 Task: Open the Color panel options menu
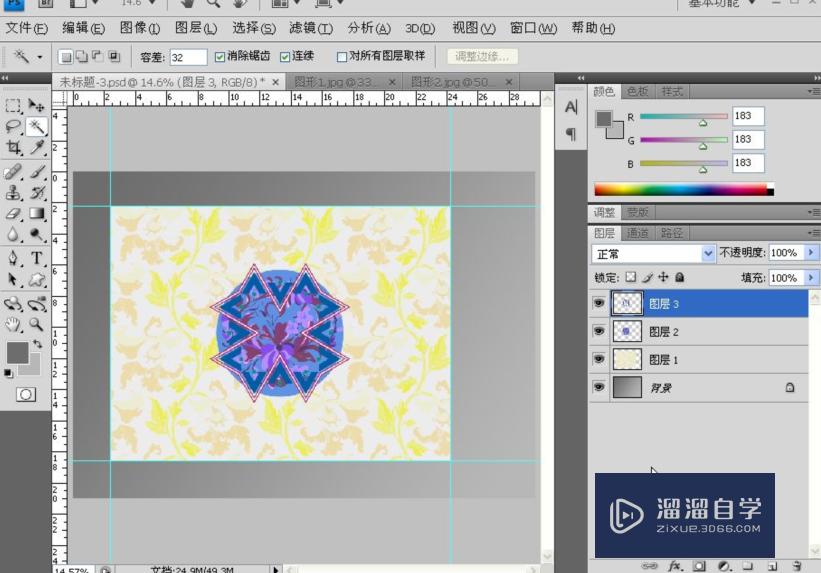click(814, 91)
